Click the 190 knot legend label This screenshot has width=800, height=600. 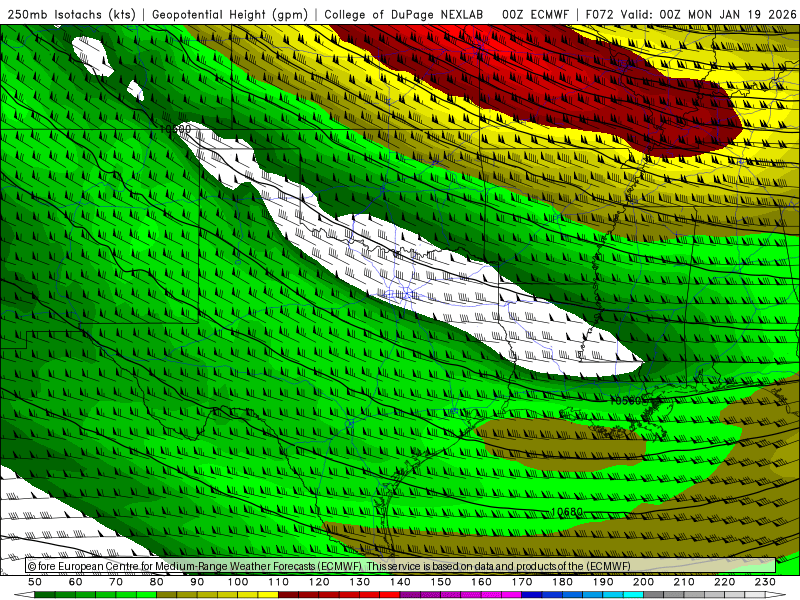point(603,582)
